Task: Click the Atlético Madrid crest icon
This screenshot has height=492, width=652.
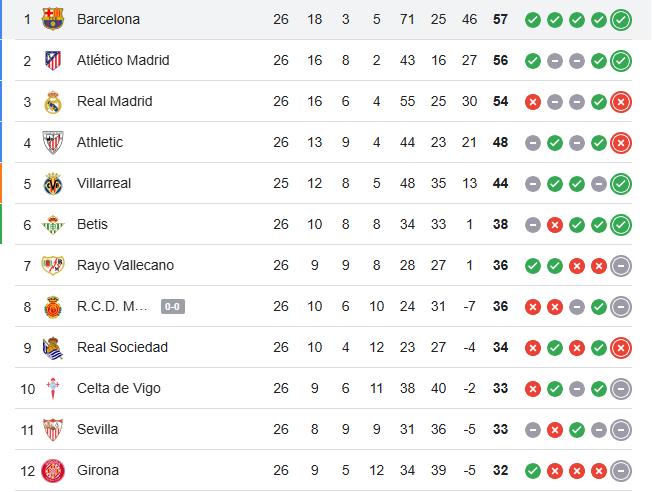Action: click(x=53, y=61)
